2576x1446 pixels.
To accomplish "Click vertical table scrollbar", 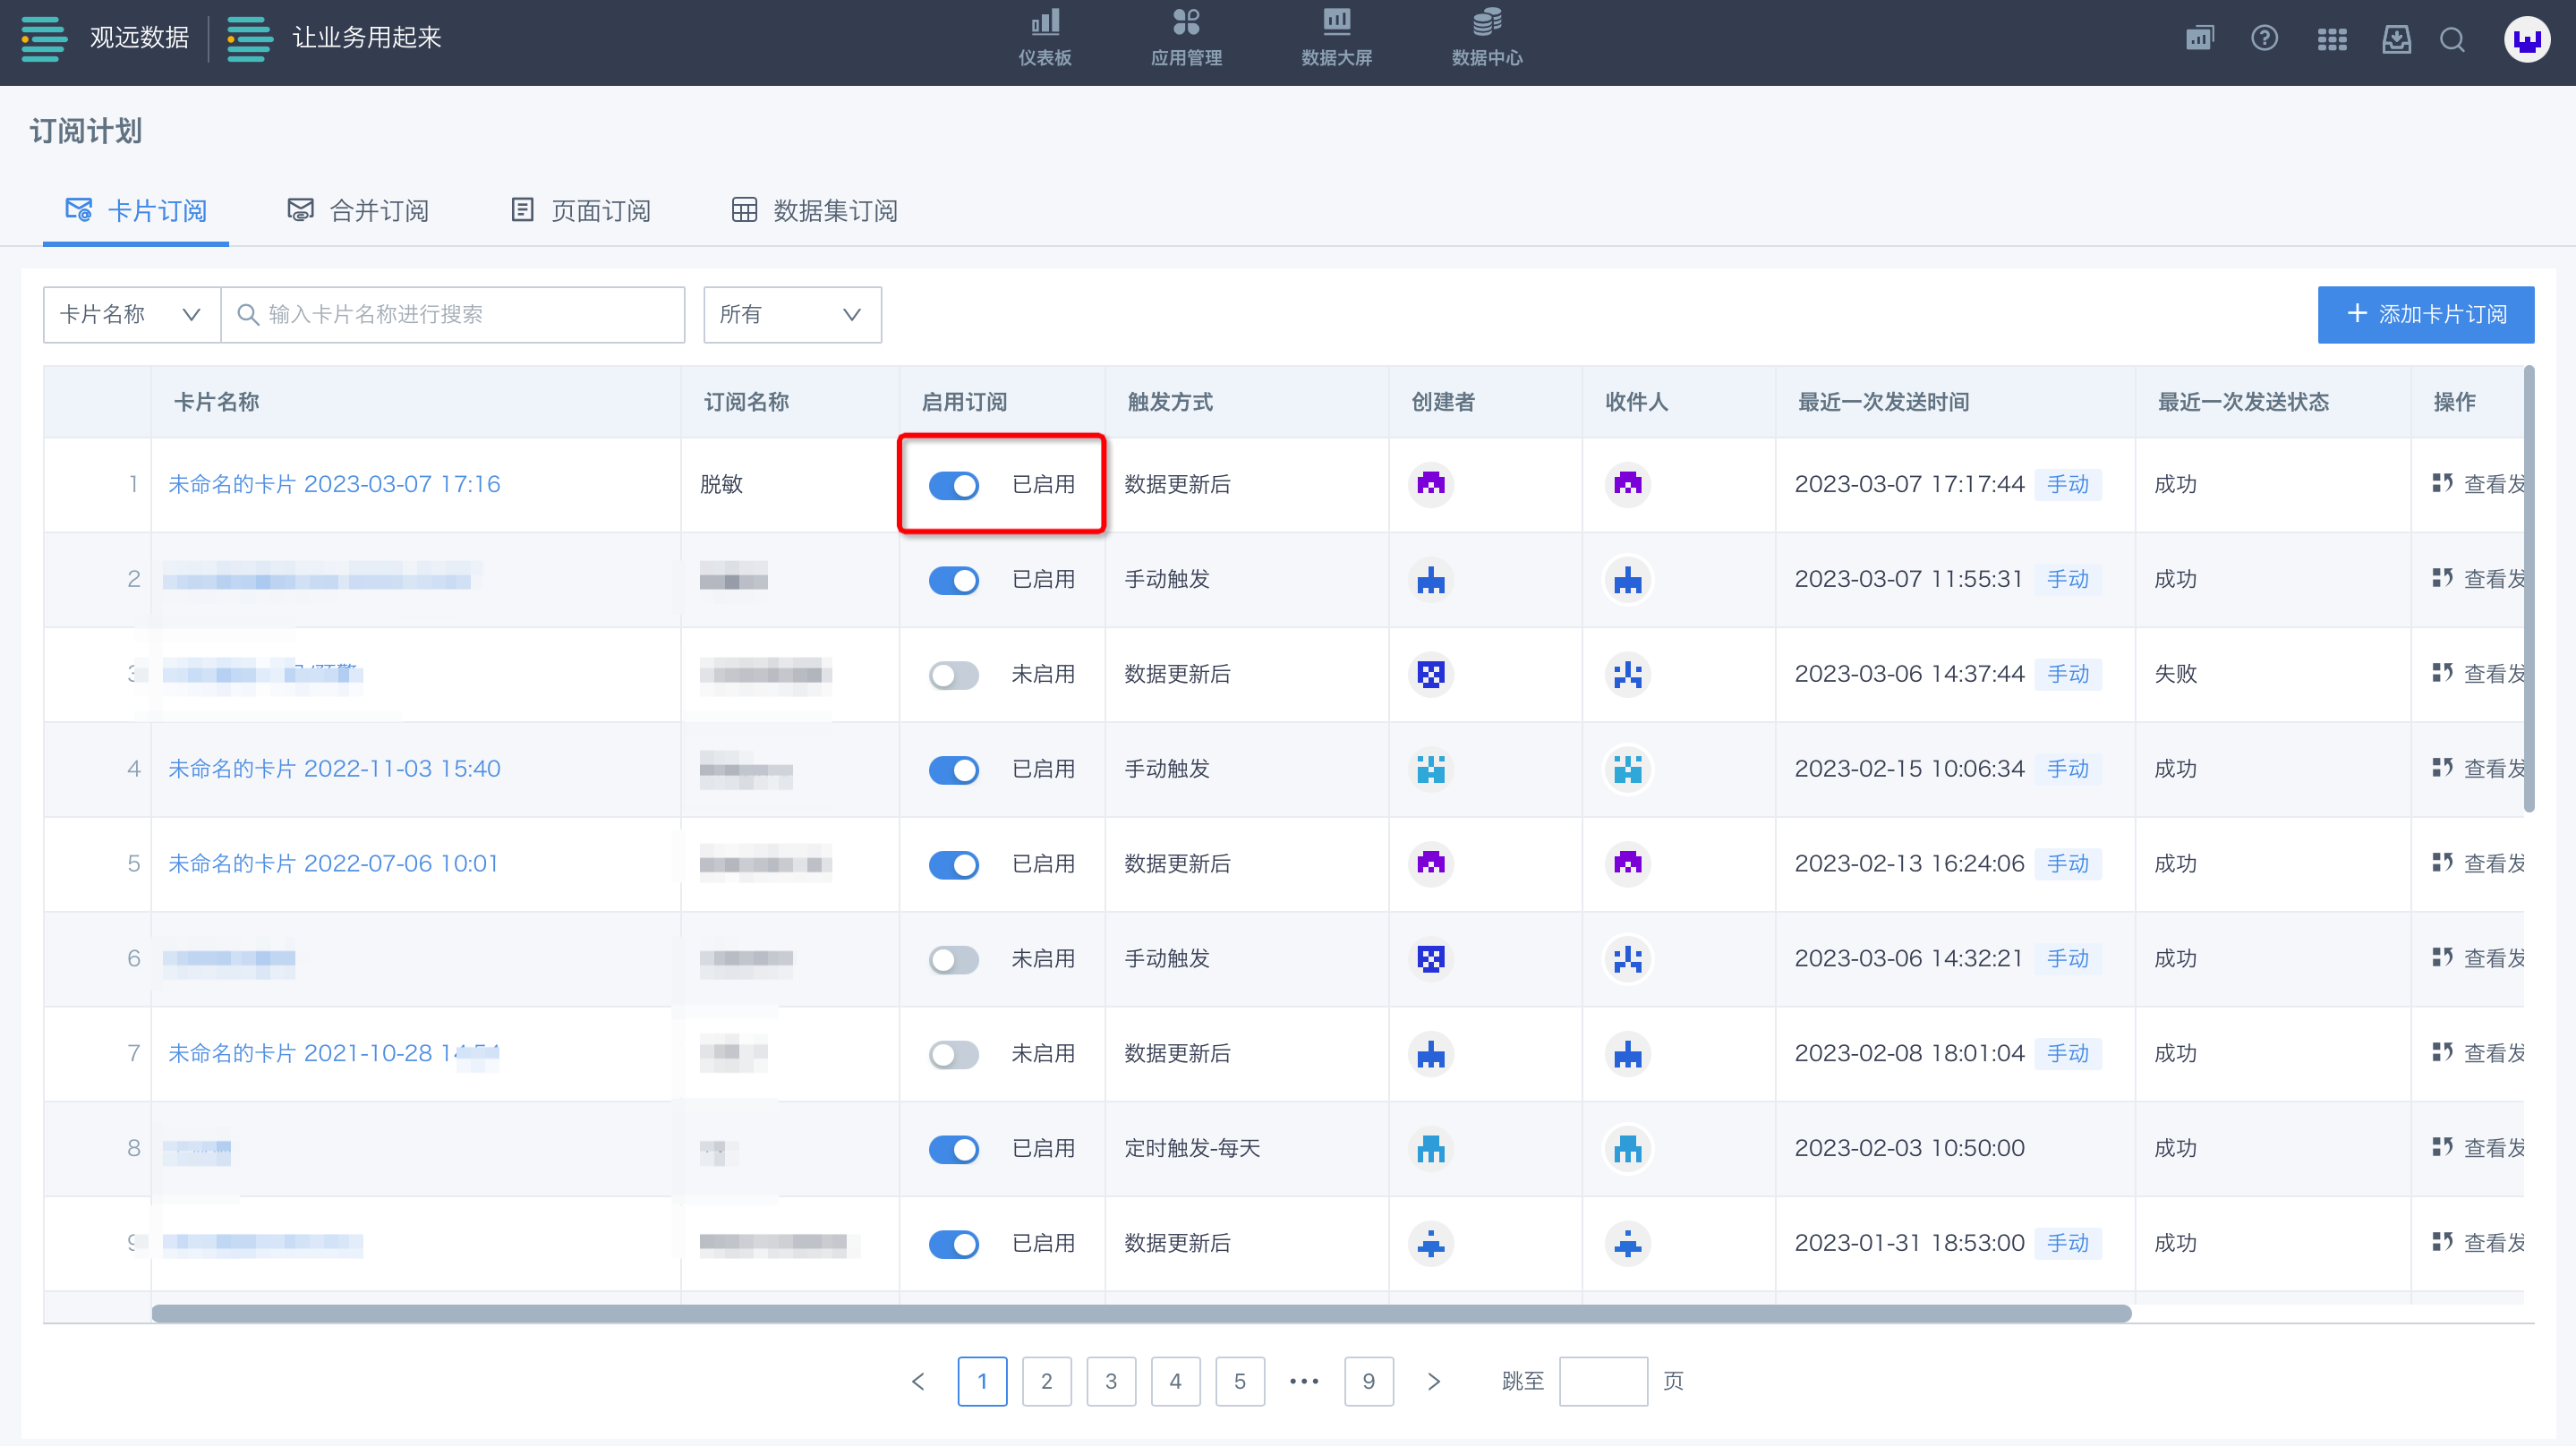I will pos(2528,590).
